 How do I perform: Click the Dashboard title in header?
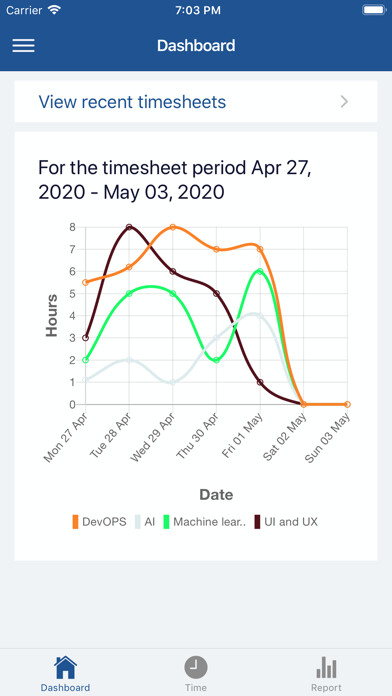[196, 45]
